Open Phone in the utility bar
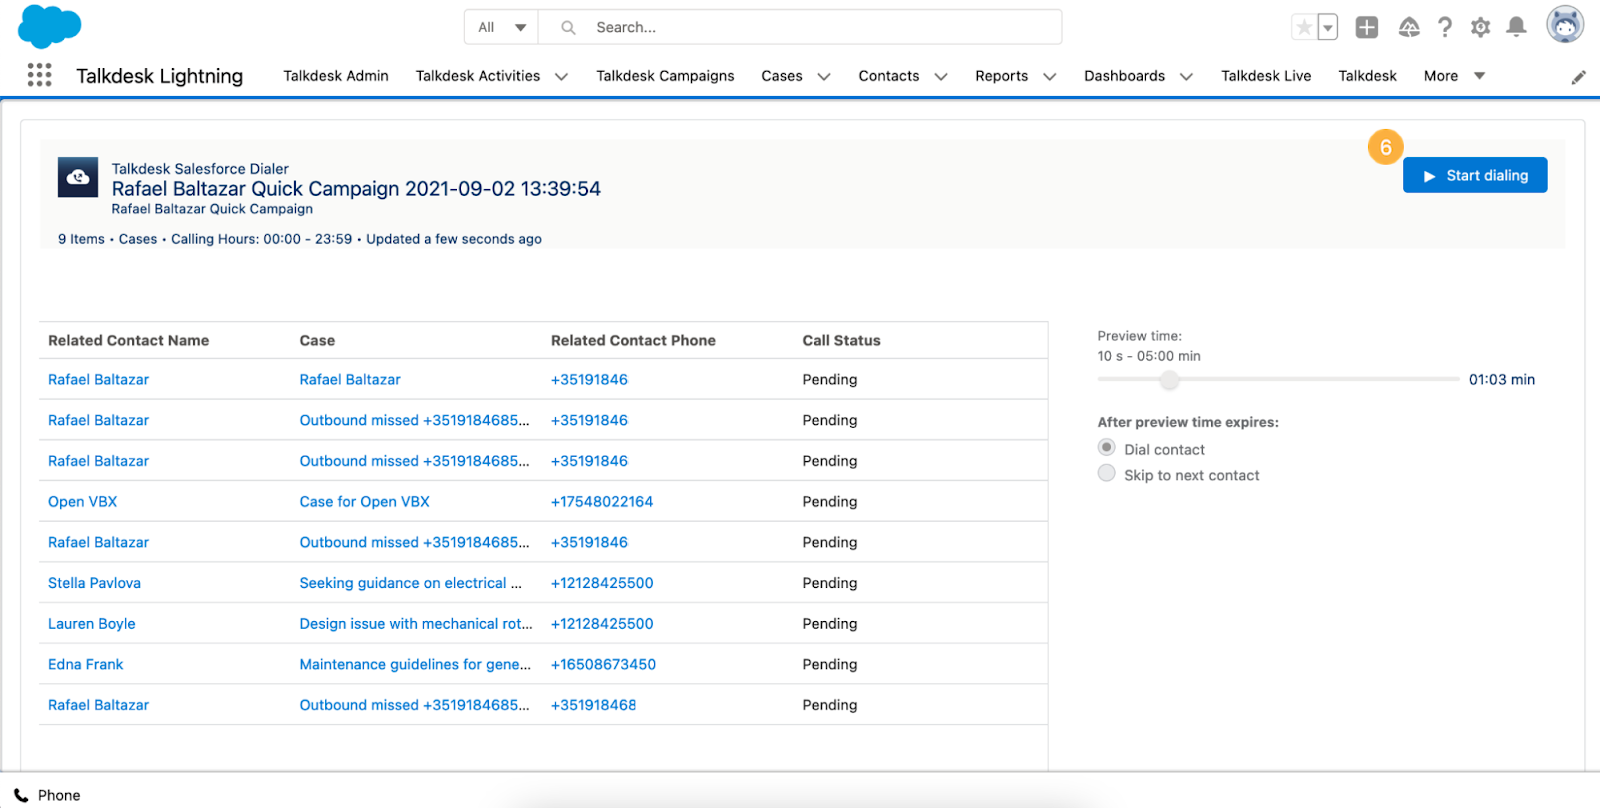The image size is (1600, 809). pos(47,796)
